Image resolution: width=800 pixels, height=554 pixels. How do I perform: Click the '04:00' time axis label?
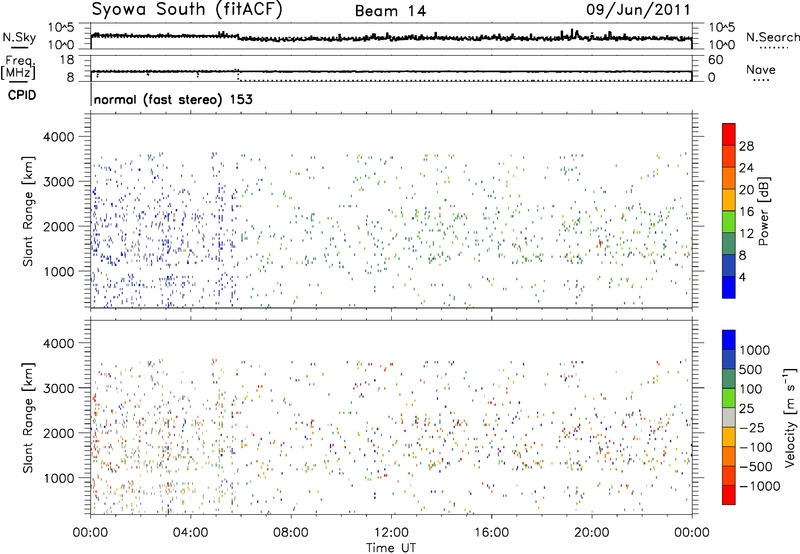point(191,533)
